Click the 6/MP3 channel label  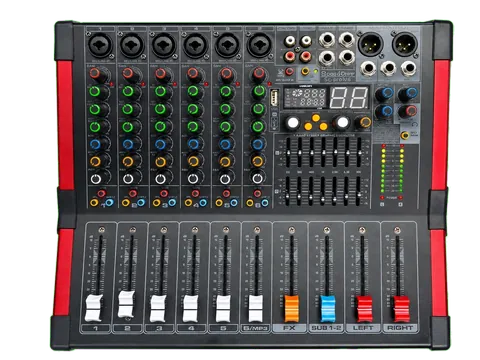coord(255,328)
